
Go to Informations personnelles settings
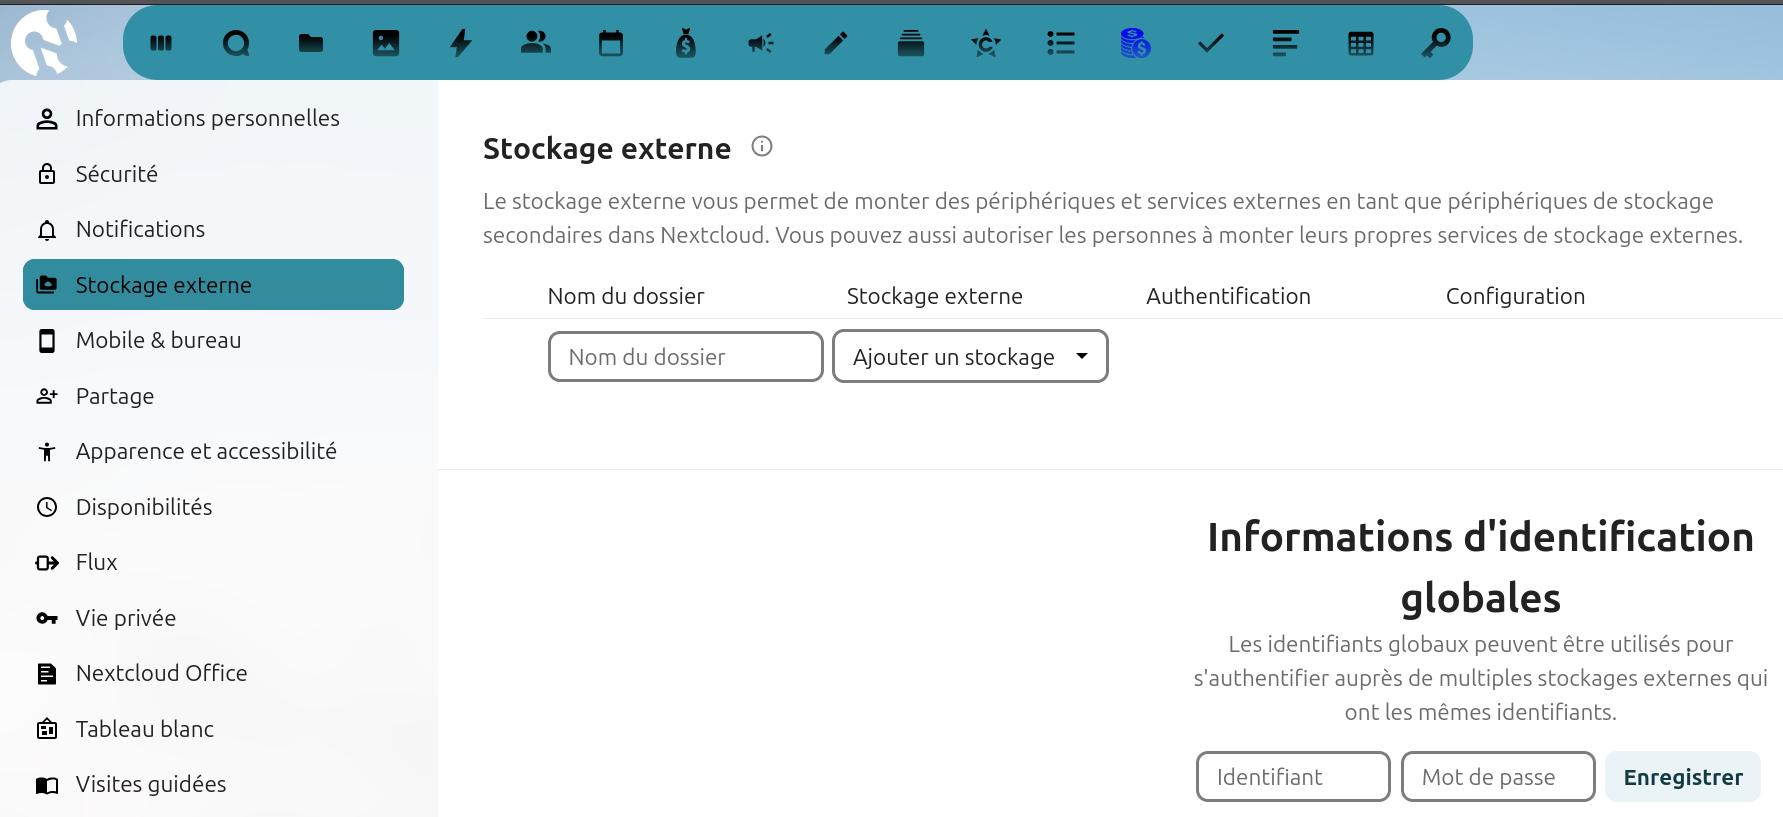(x=213, y=118)
